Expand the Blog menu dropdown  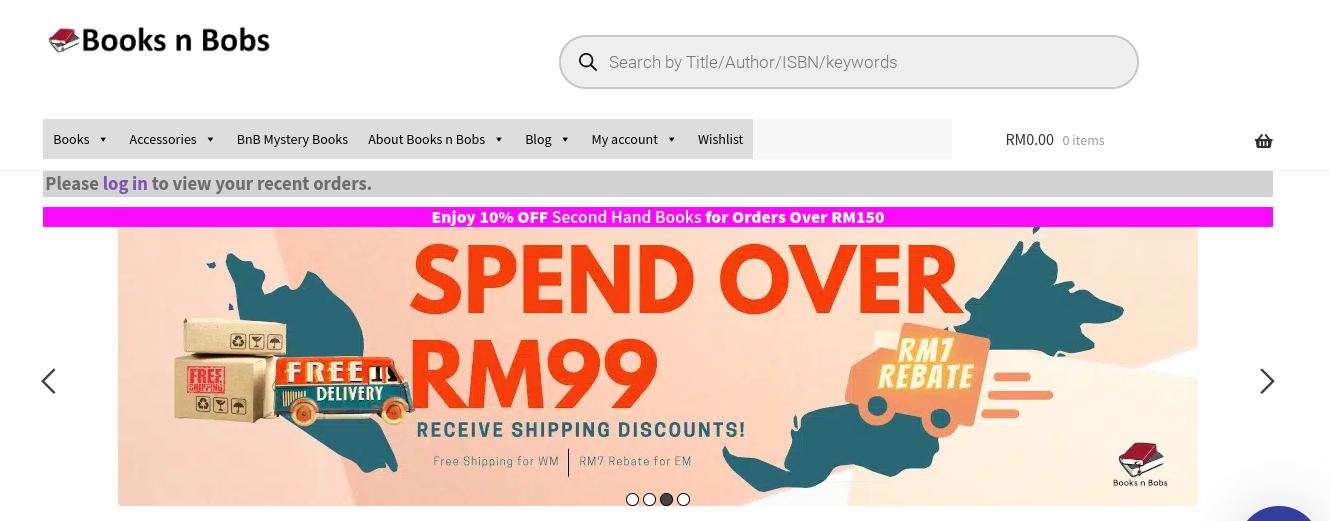(x=547, y=139)
